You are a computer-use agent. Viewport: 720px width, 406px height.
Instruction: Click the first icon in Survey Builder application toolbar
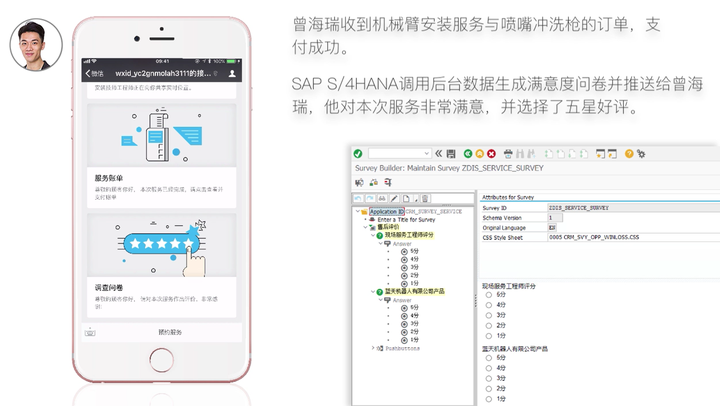(x=360, y=182)
